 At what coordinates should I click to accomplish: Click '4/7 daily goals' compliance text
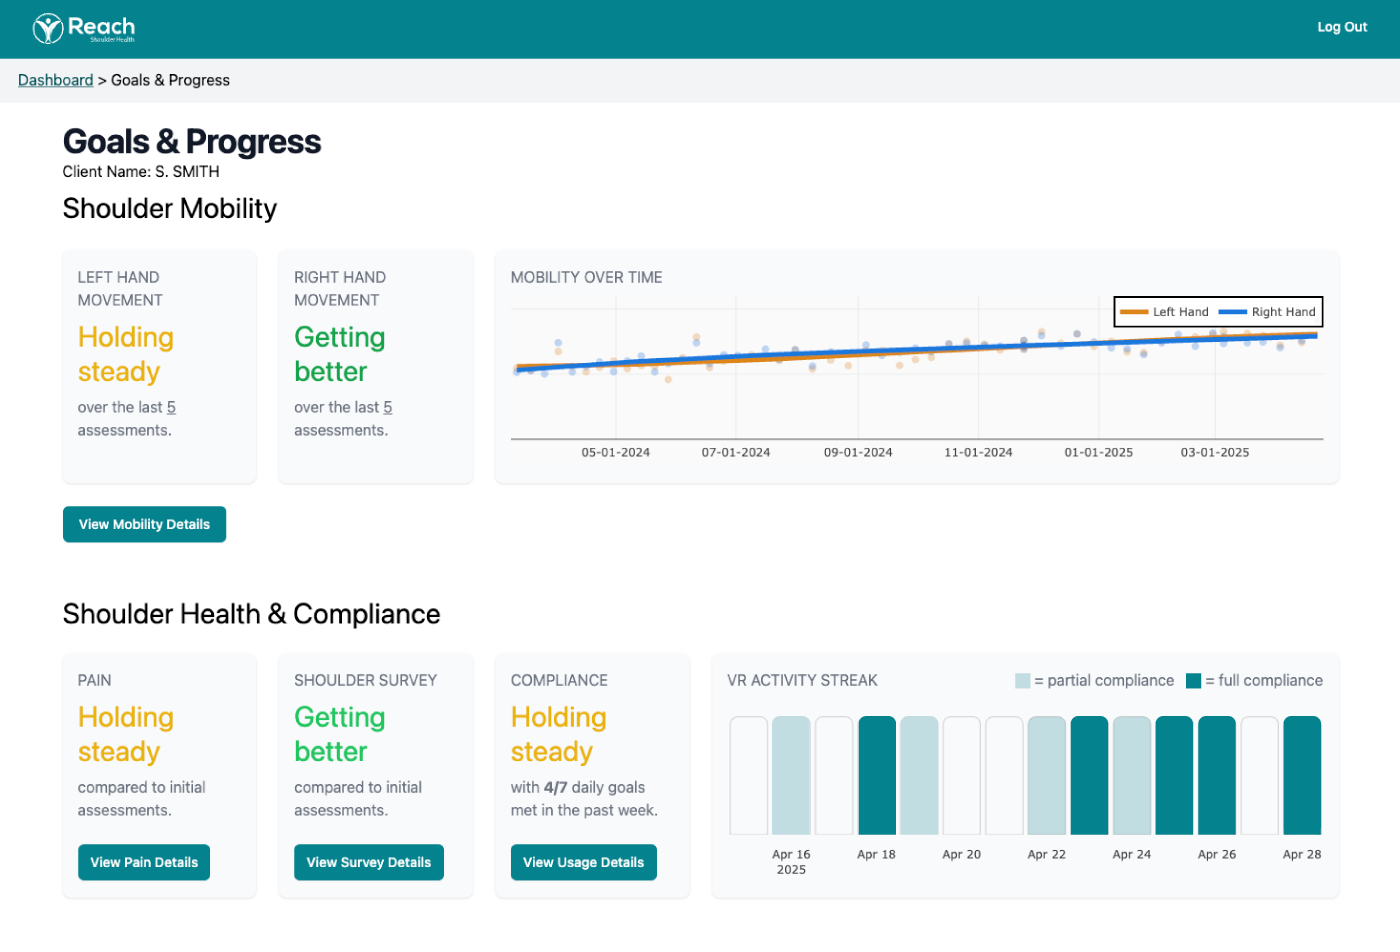pyautogui.click(x=594, y=788)
